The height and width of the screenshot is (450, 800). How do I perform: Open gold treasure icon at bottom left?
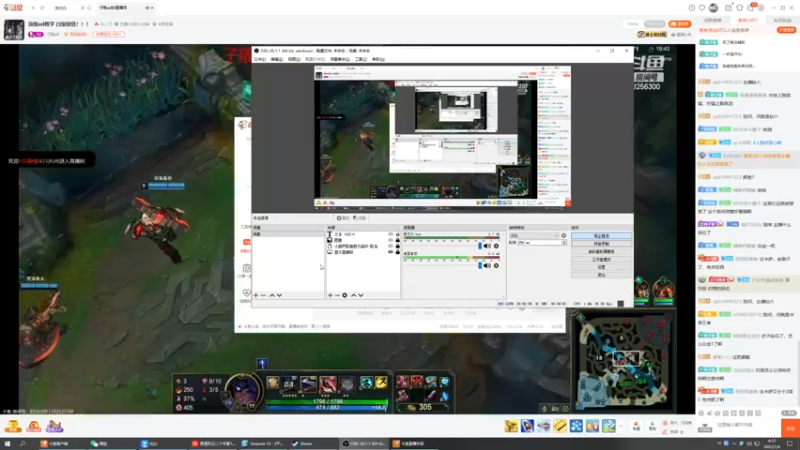pos(13,426)
